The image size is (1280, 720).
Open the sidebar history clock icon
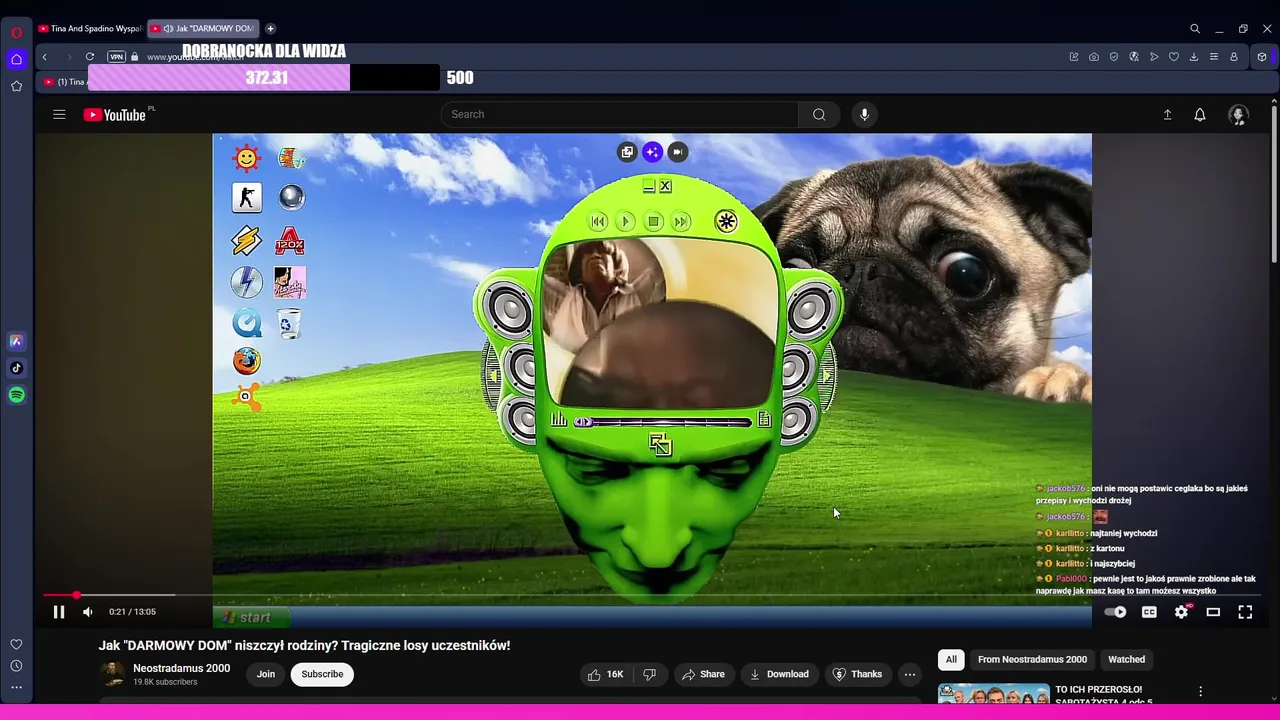coord(16,666)
